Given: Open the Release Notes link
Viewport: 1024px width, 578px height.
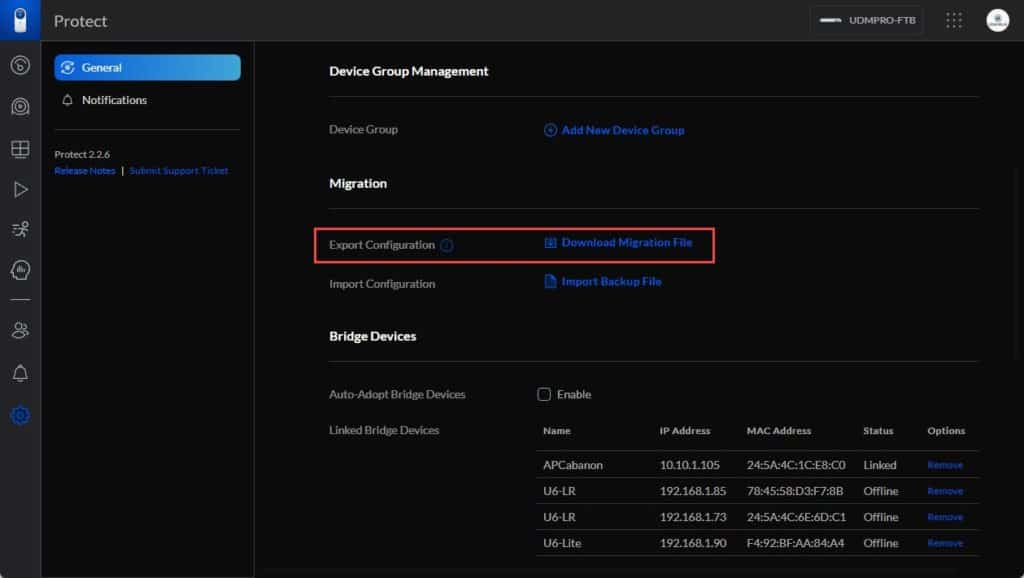Looking at the screenshot, I should (x=84, y=170).
